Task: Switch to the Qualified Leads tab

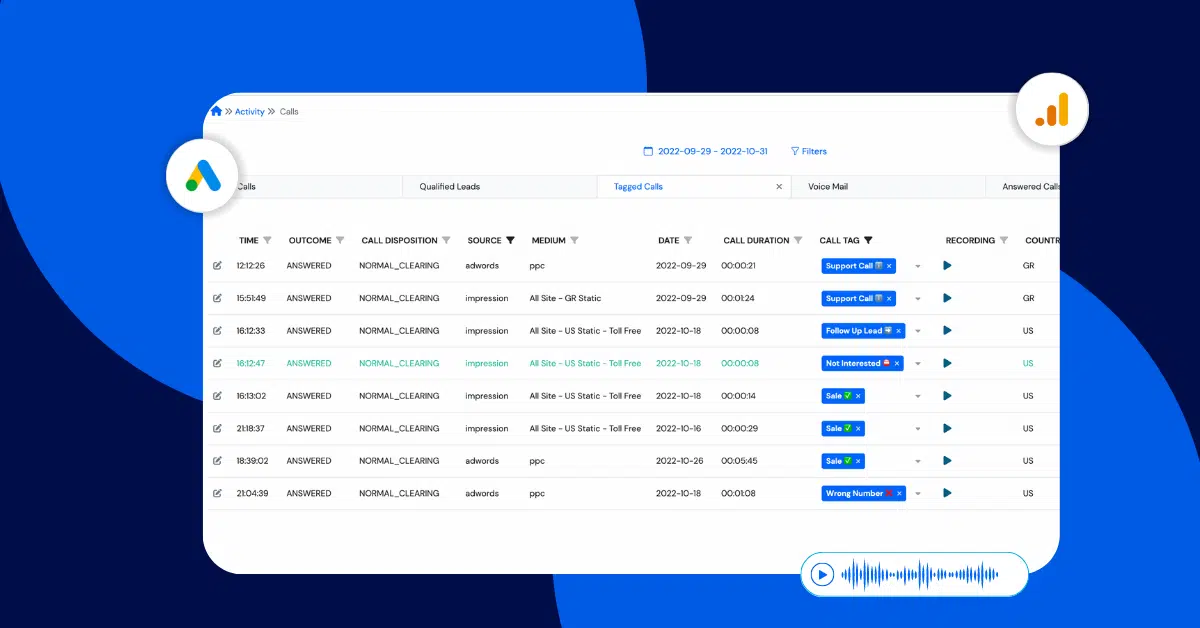Action: 500,187
